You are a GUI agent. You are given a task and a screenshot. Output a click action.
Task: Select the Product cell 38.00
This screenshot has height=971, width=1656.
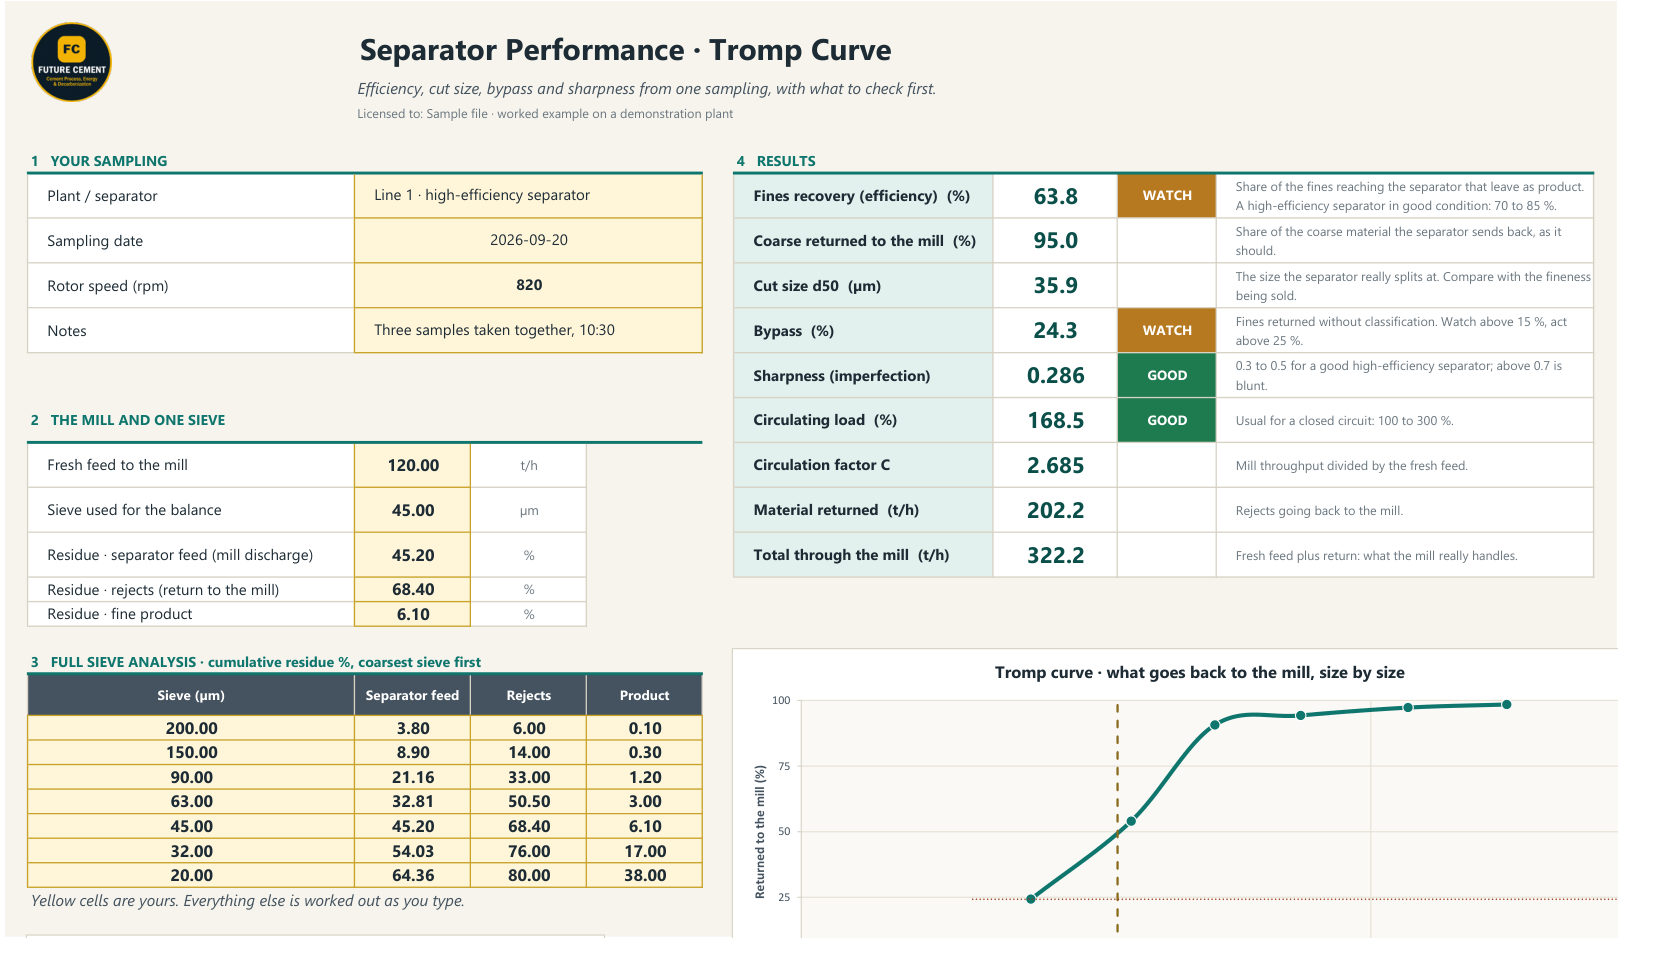pyautogui.click(x=644, y=875)
